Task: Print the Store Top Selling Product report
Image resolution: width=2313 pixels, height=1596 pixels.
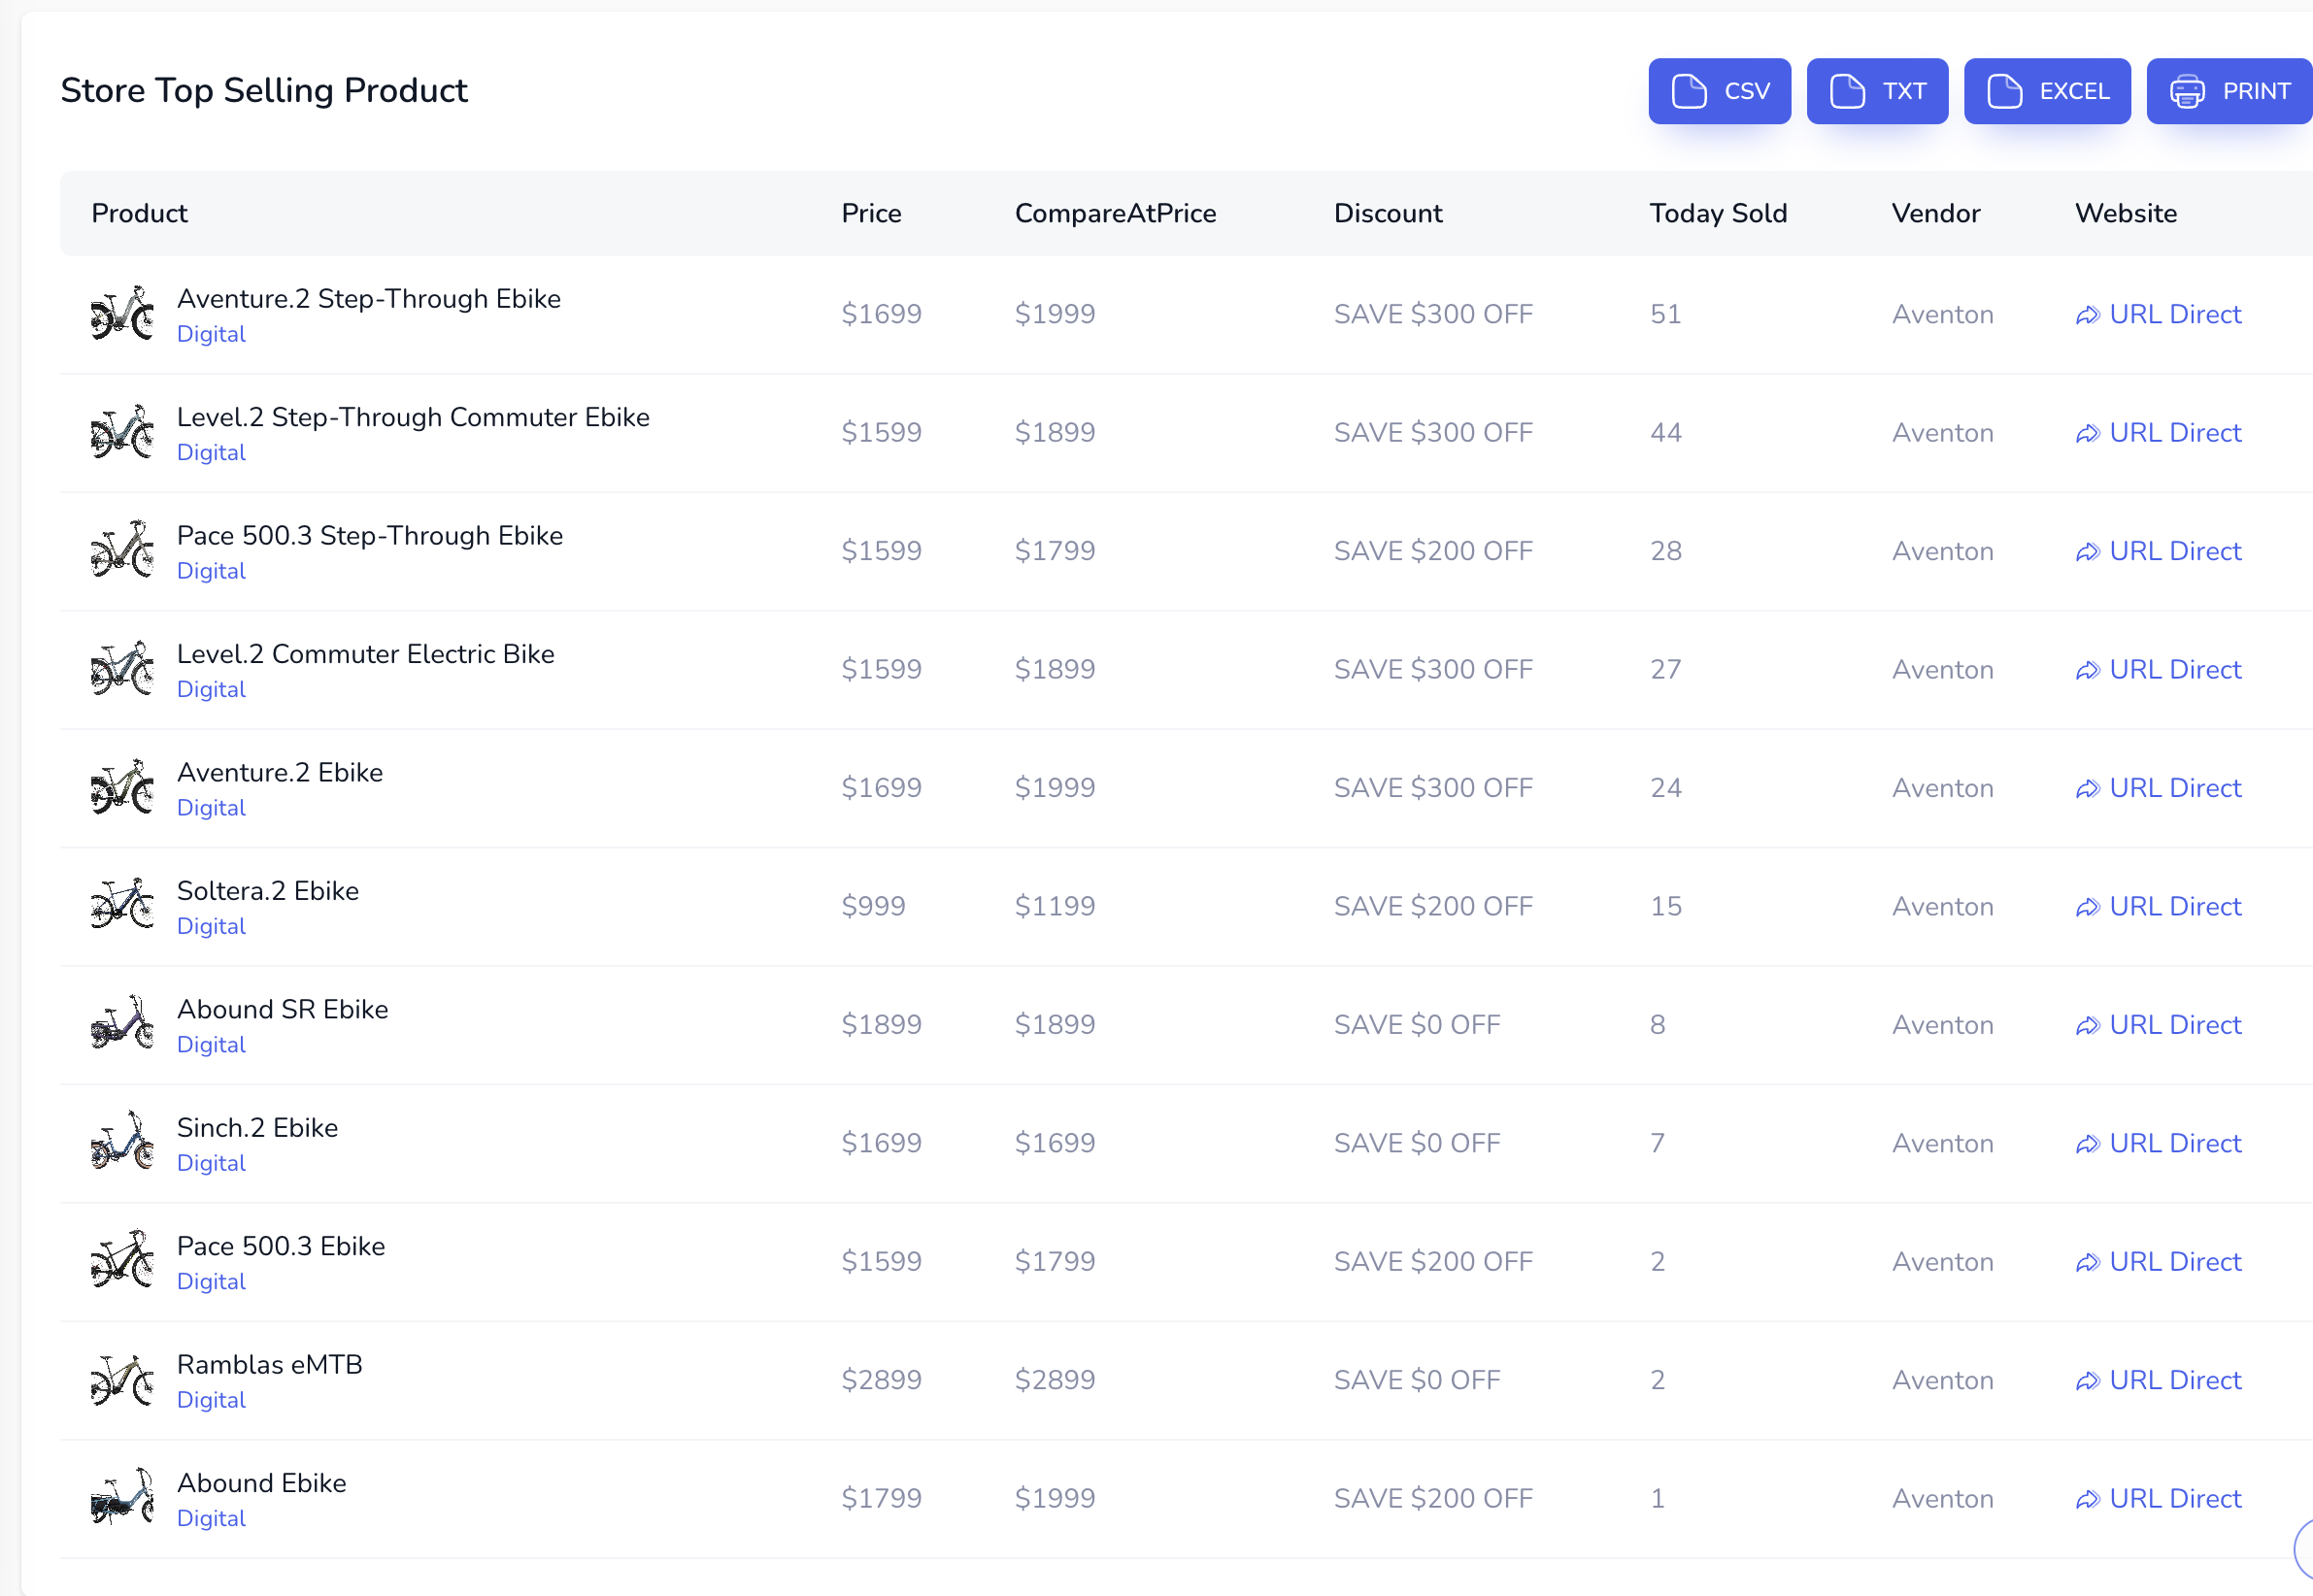Action: [2228, 90]
